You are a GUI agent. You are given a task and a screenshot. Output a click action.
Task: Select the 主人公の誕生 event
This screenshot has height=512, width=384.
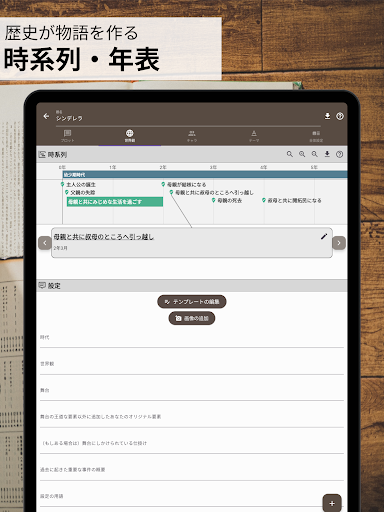tap(78, 184)
